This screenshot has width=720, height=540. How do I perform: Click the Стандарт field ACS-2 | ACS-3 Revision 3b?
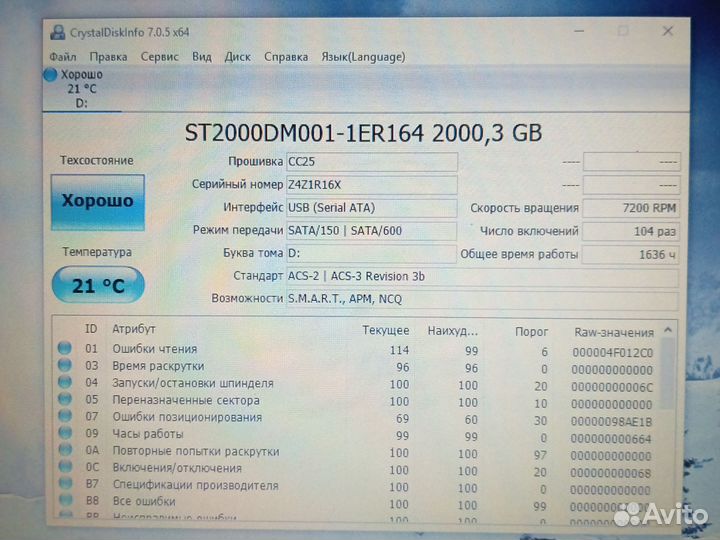tap(482, 276)
